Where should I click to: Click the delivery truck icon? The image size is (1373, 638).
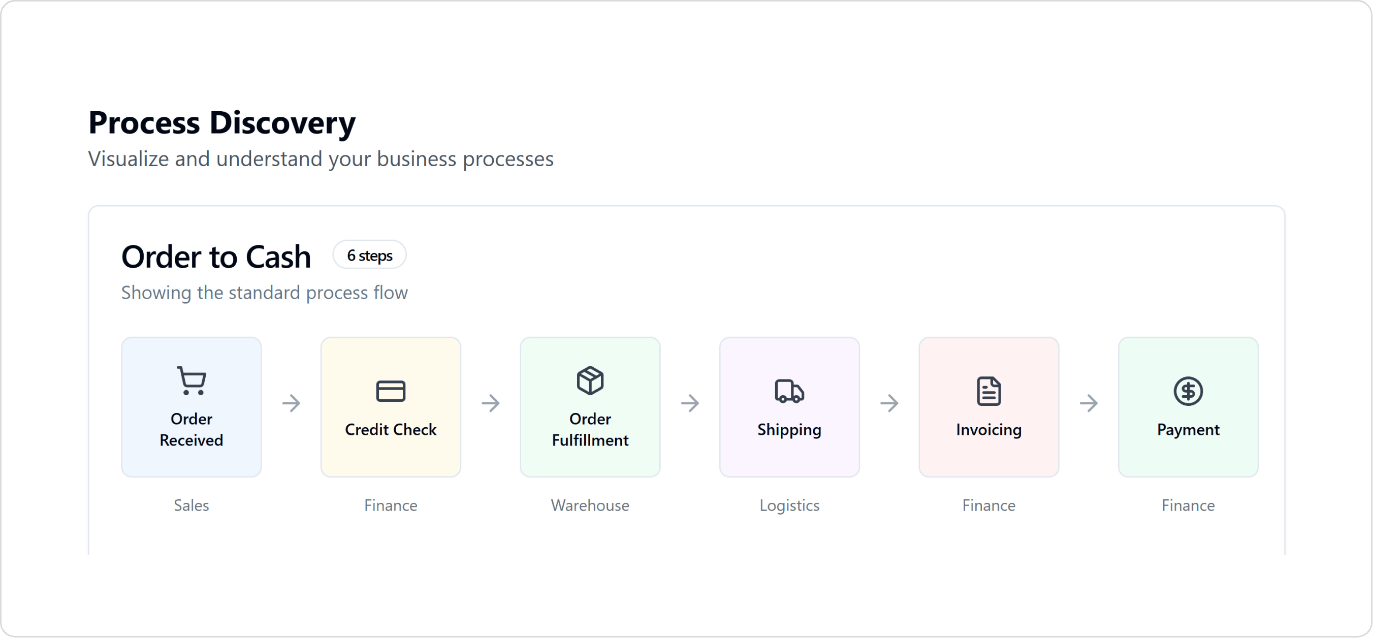(x=789, y=391)
